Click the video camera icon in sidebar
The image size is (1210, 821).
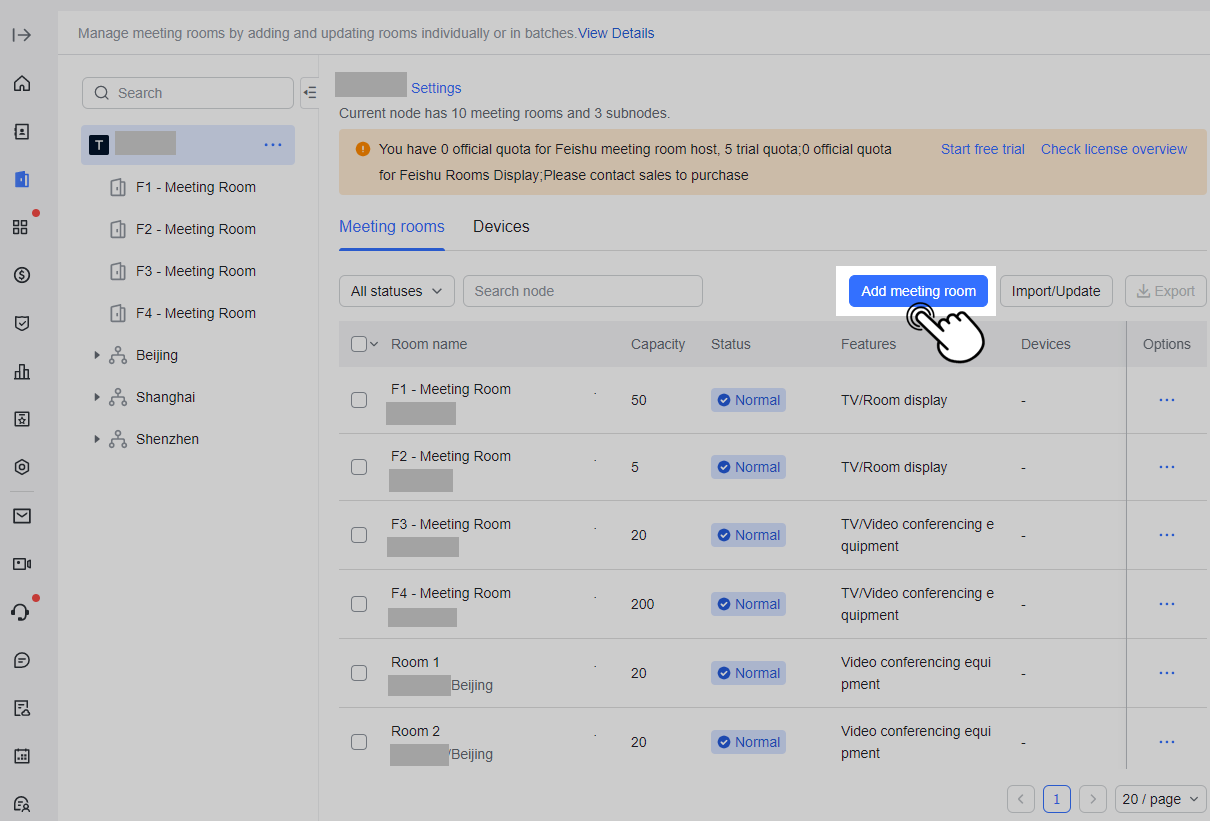[22, 564]
